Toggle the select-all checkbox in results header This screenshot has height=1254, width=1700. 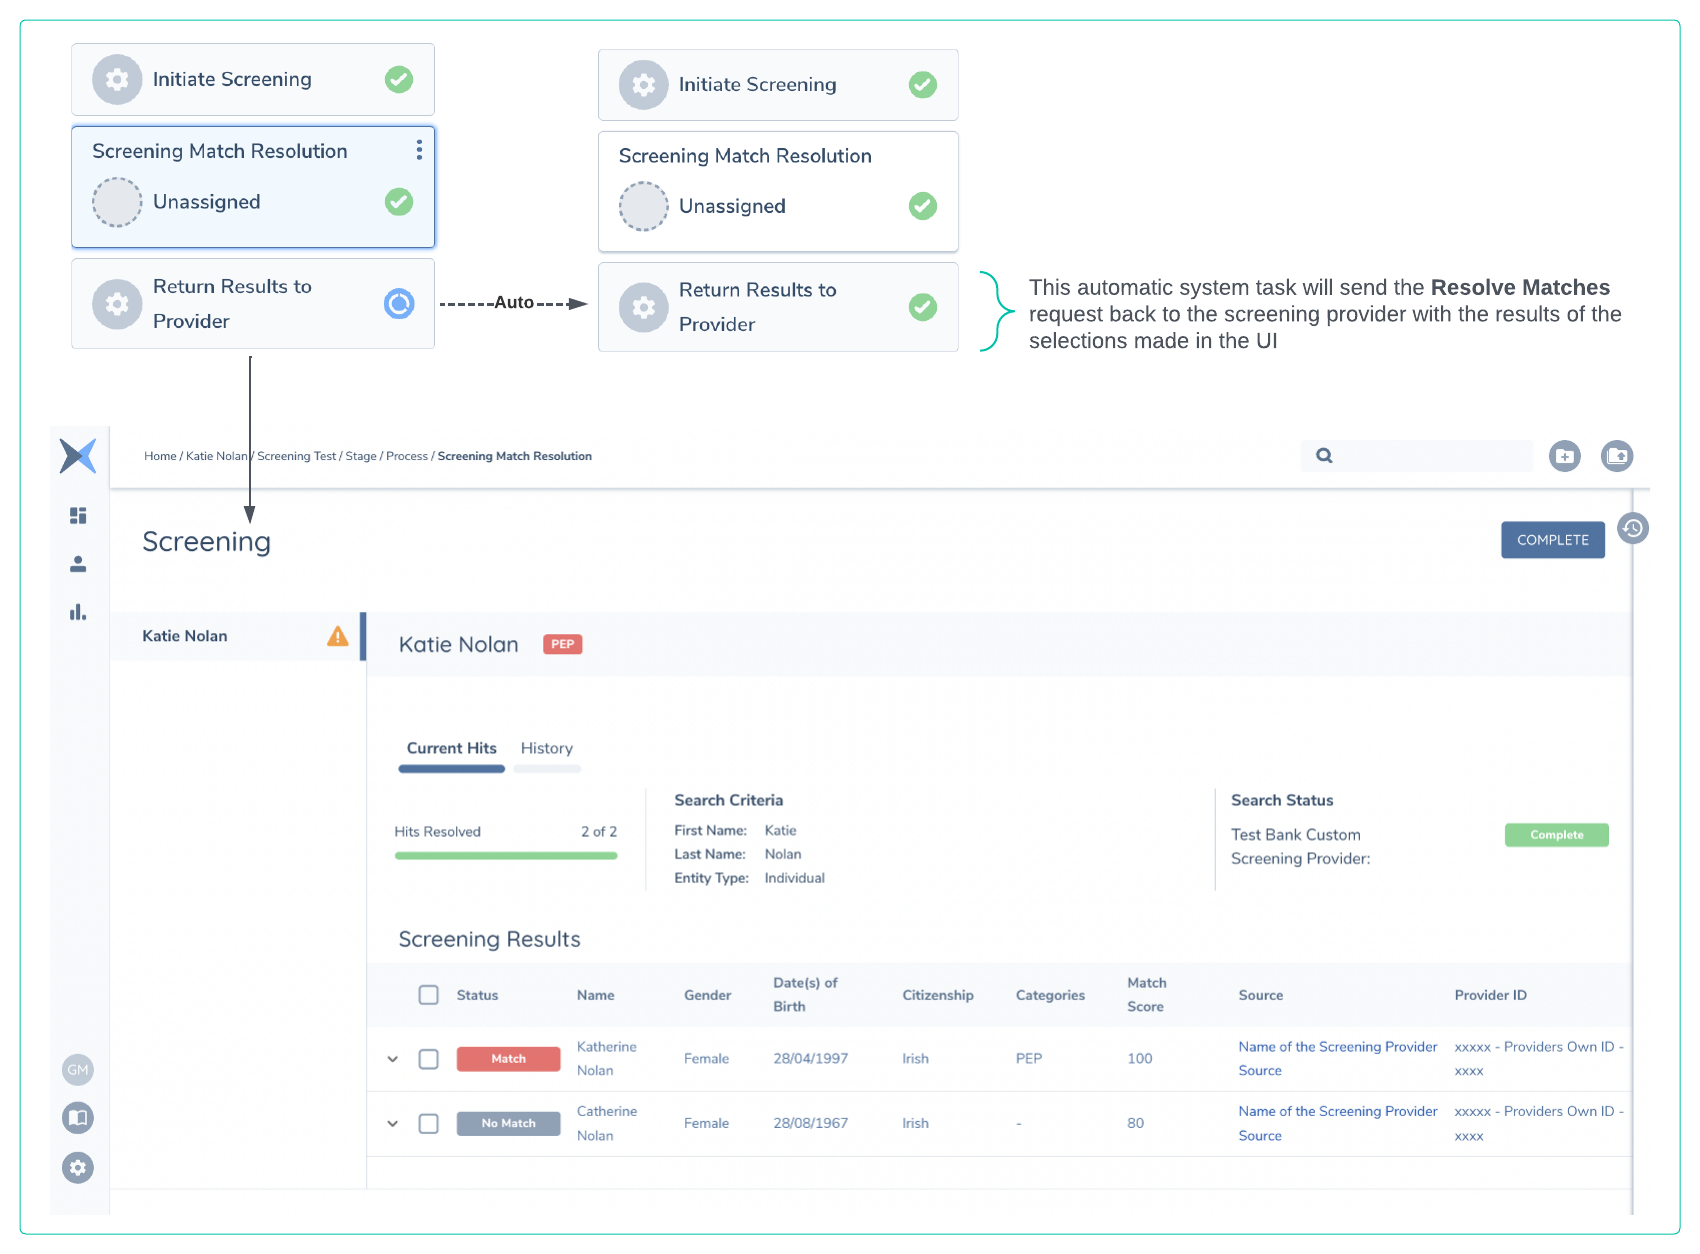[x=429, y=995]
